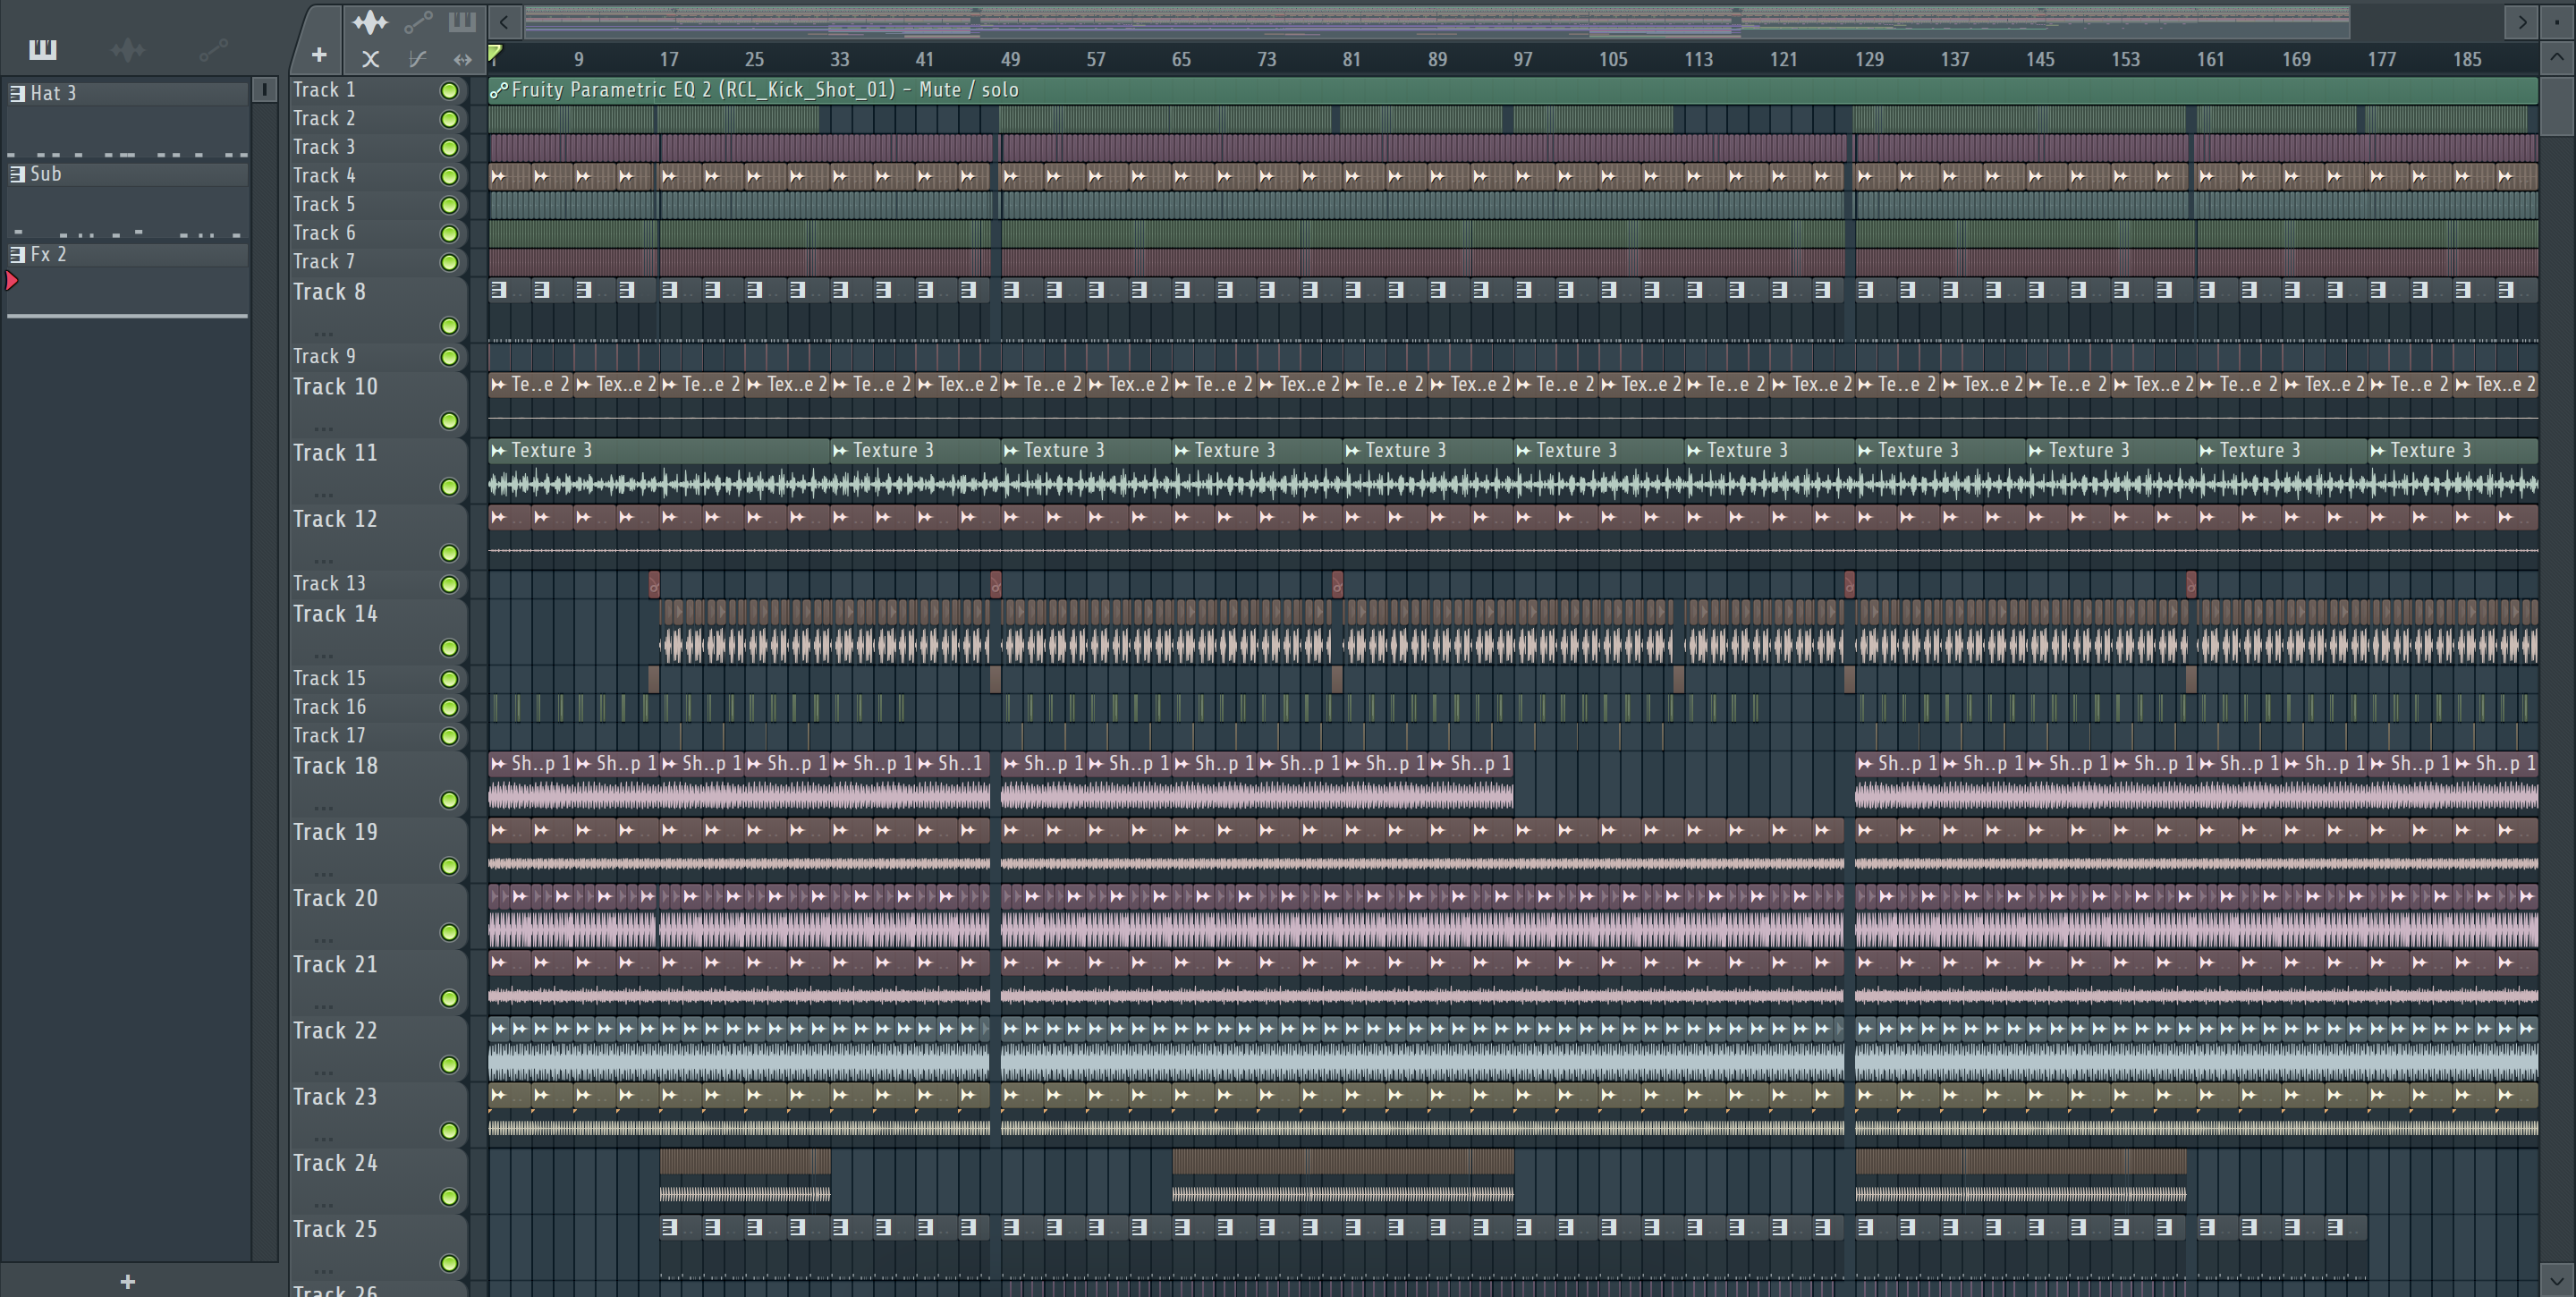
Task: Click the first small red clip on Track 13
Action: (x=654, y=584)
